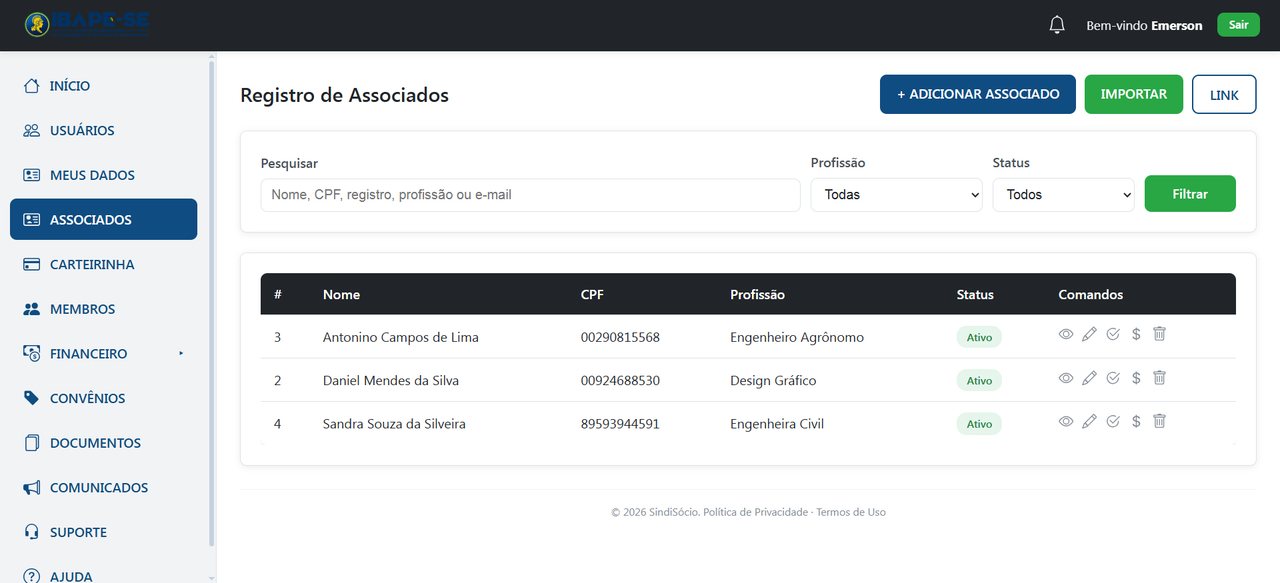View details of Daniel Mendes da Silva
The width and height of the screenshot is (1280, 583).
coord(1066,378)
